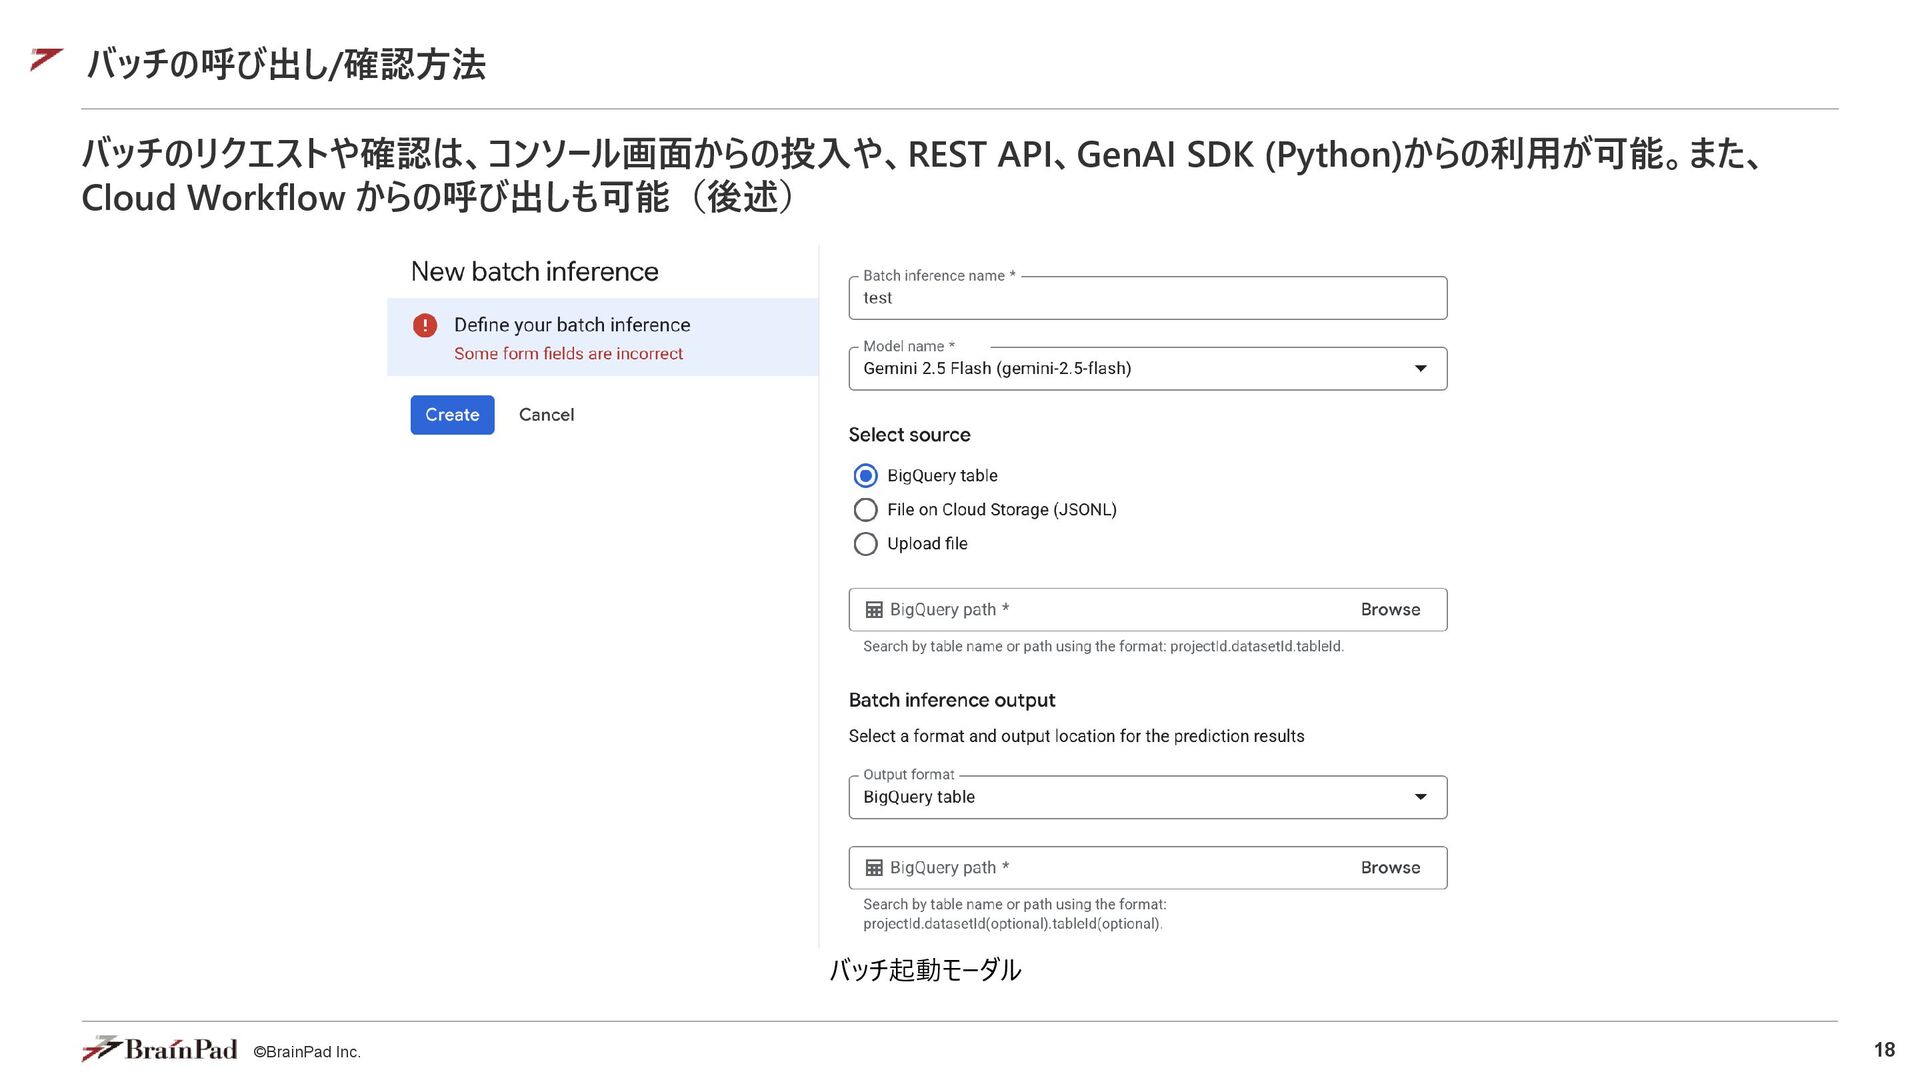1920x1080 pixels.
Task: Click the バッチ起動モーダル caption
Action: coord(925,970)
